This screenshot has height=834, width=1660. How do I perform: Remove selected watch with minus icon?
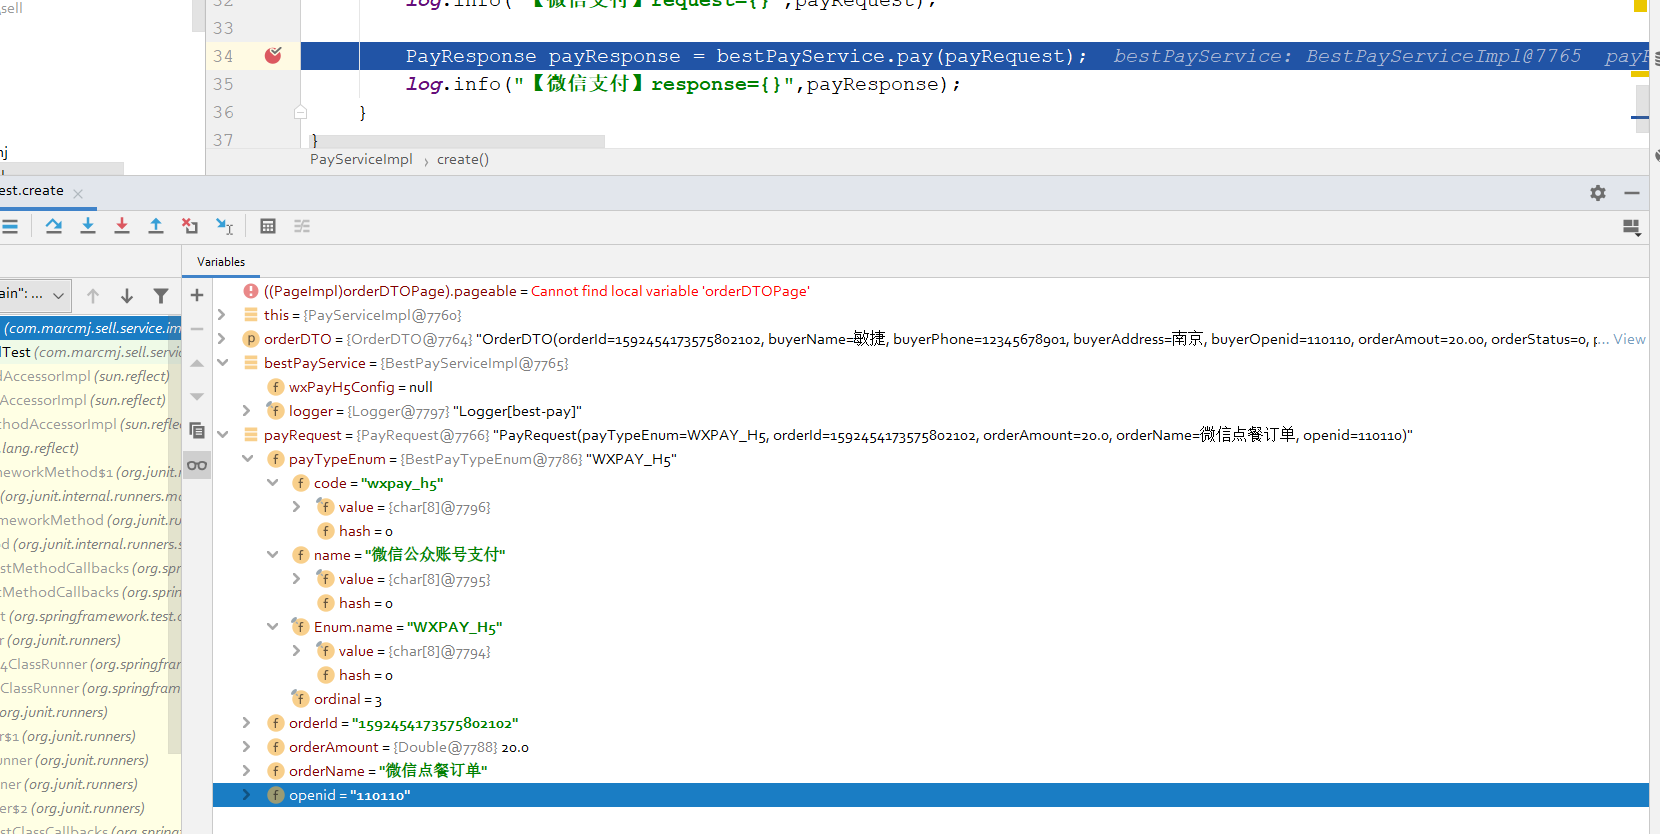[x=197, y=329]
